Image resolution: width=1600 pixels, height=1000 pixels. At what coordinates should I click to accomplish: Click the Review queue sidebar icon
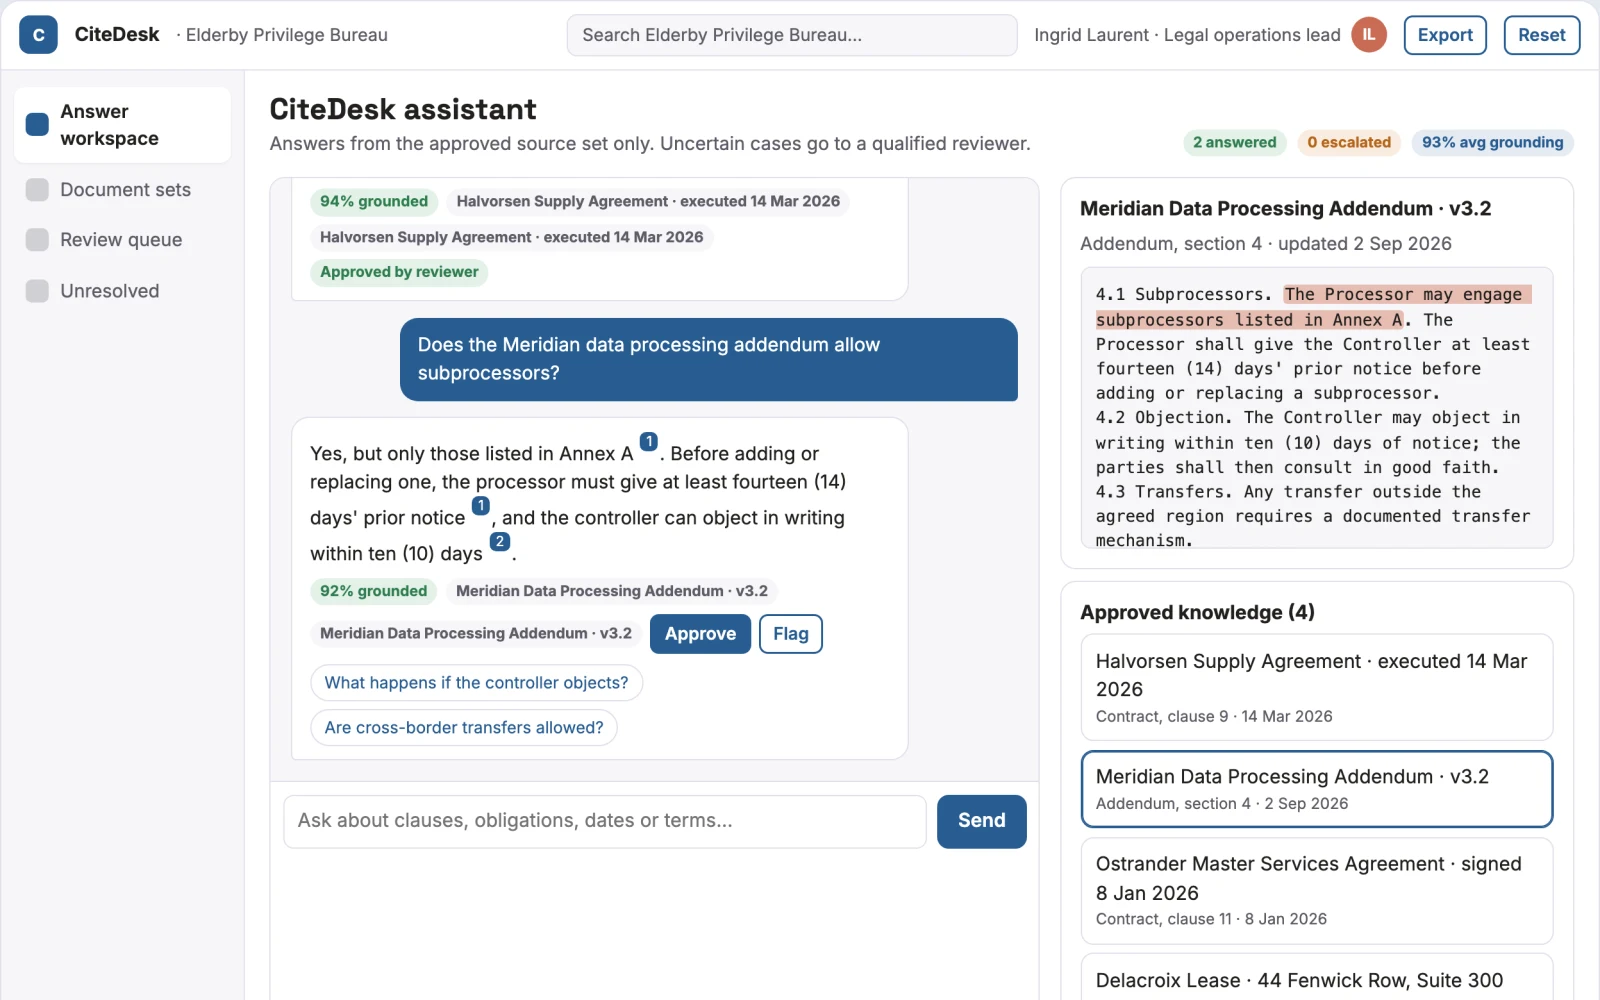click(37, 240)
